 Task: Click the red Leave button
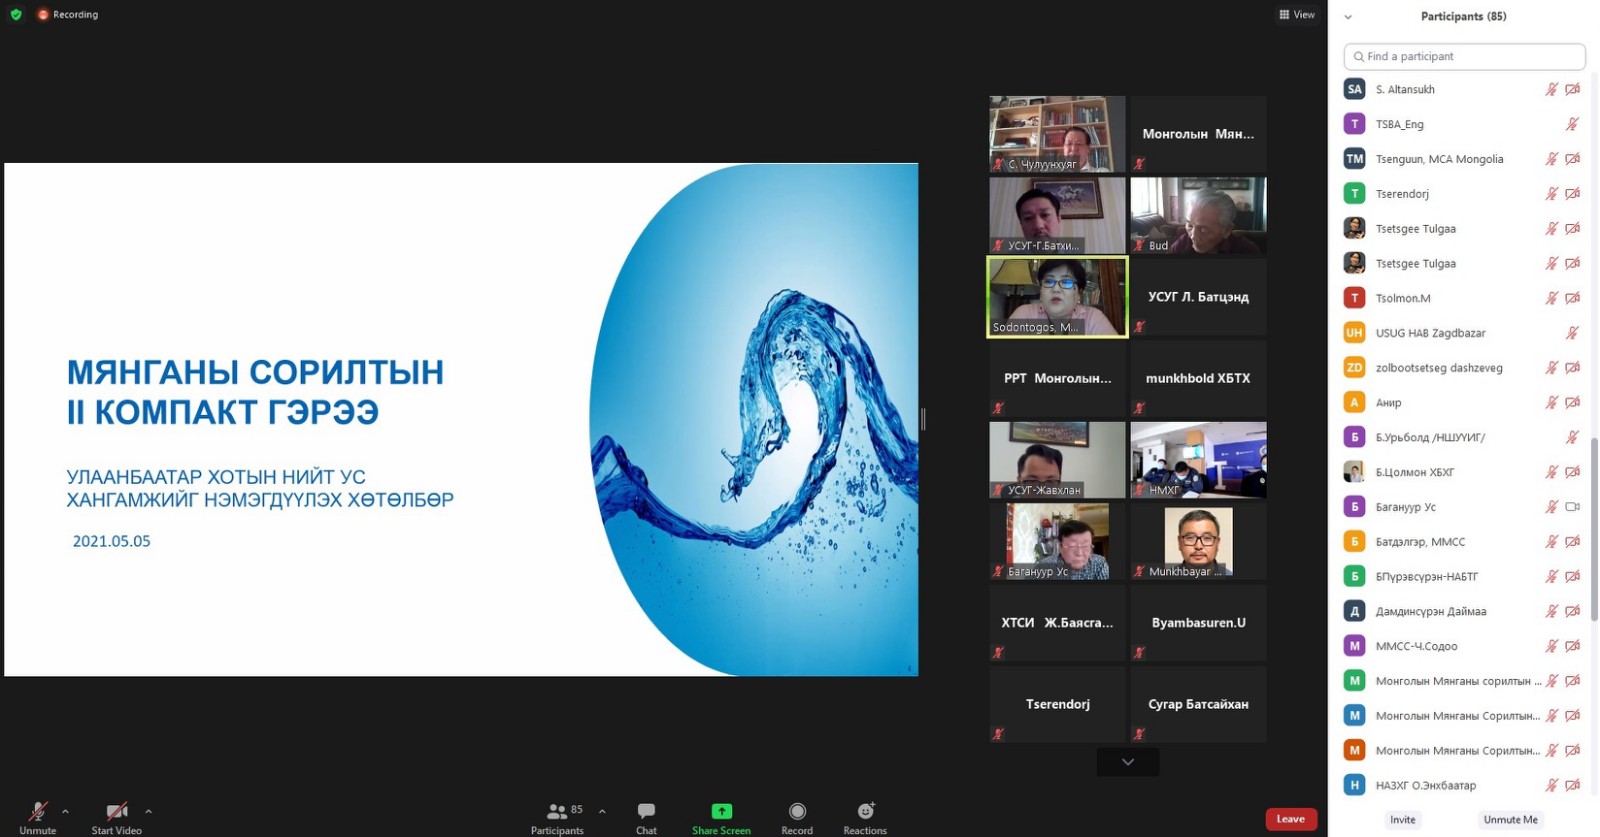click(1290, 819)
